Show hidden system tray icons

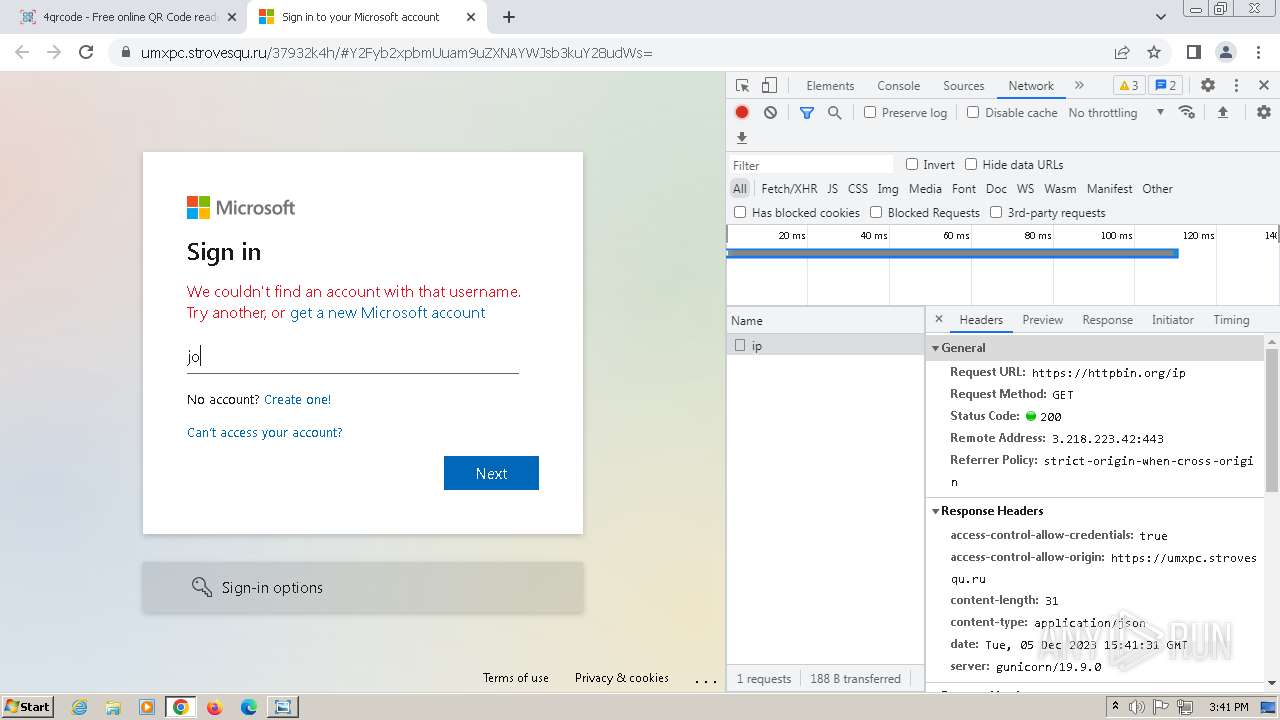[x=1116, y=706]
